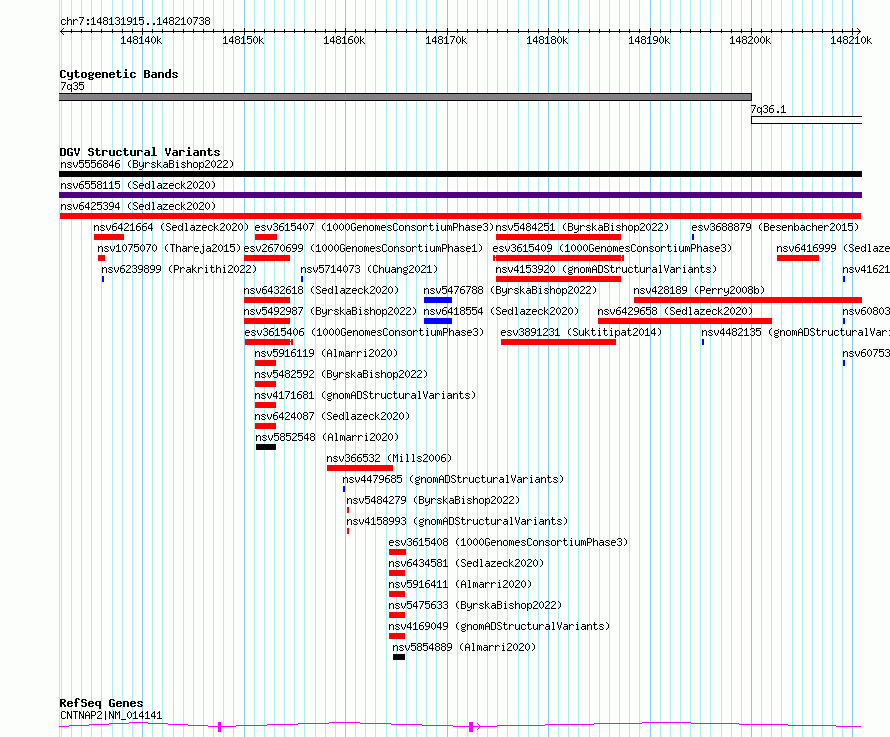This screenshot has width=890, height=737.
Task: Click nsv6239899 (Prakrithi2022) label
Action: coord(179,269)
